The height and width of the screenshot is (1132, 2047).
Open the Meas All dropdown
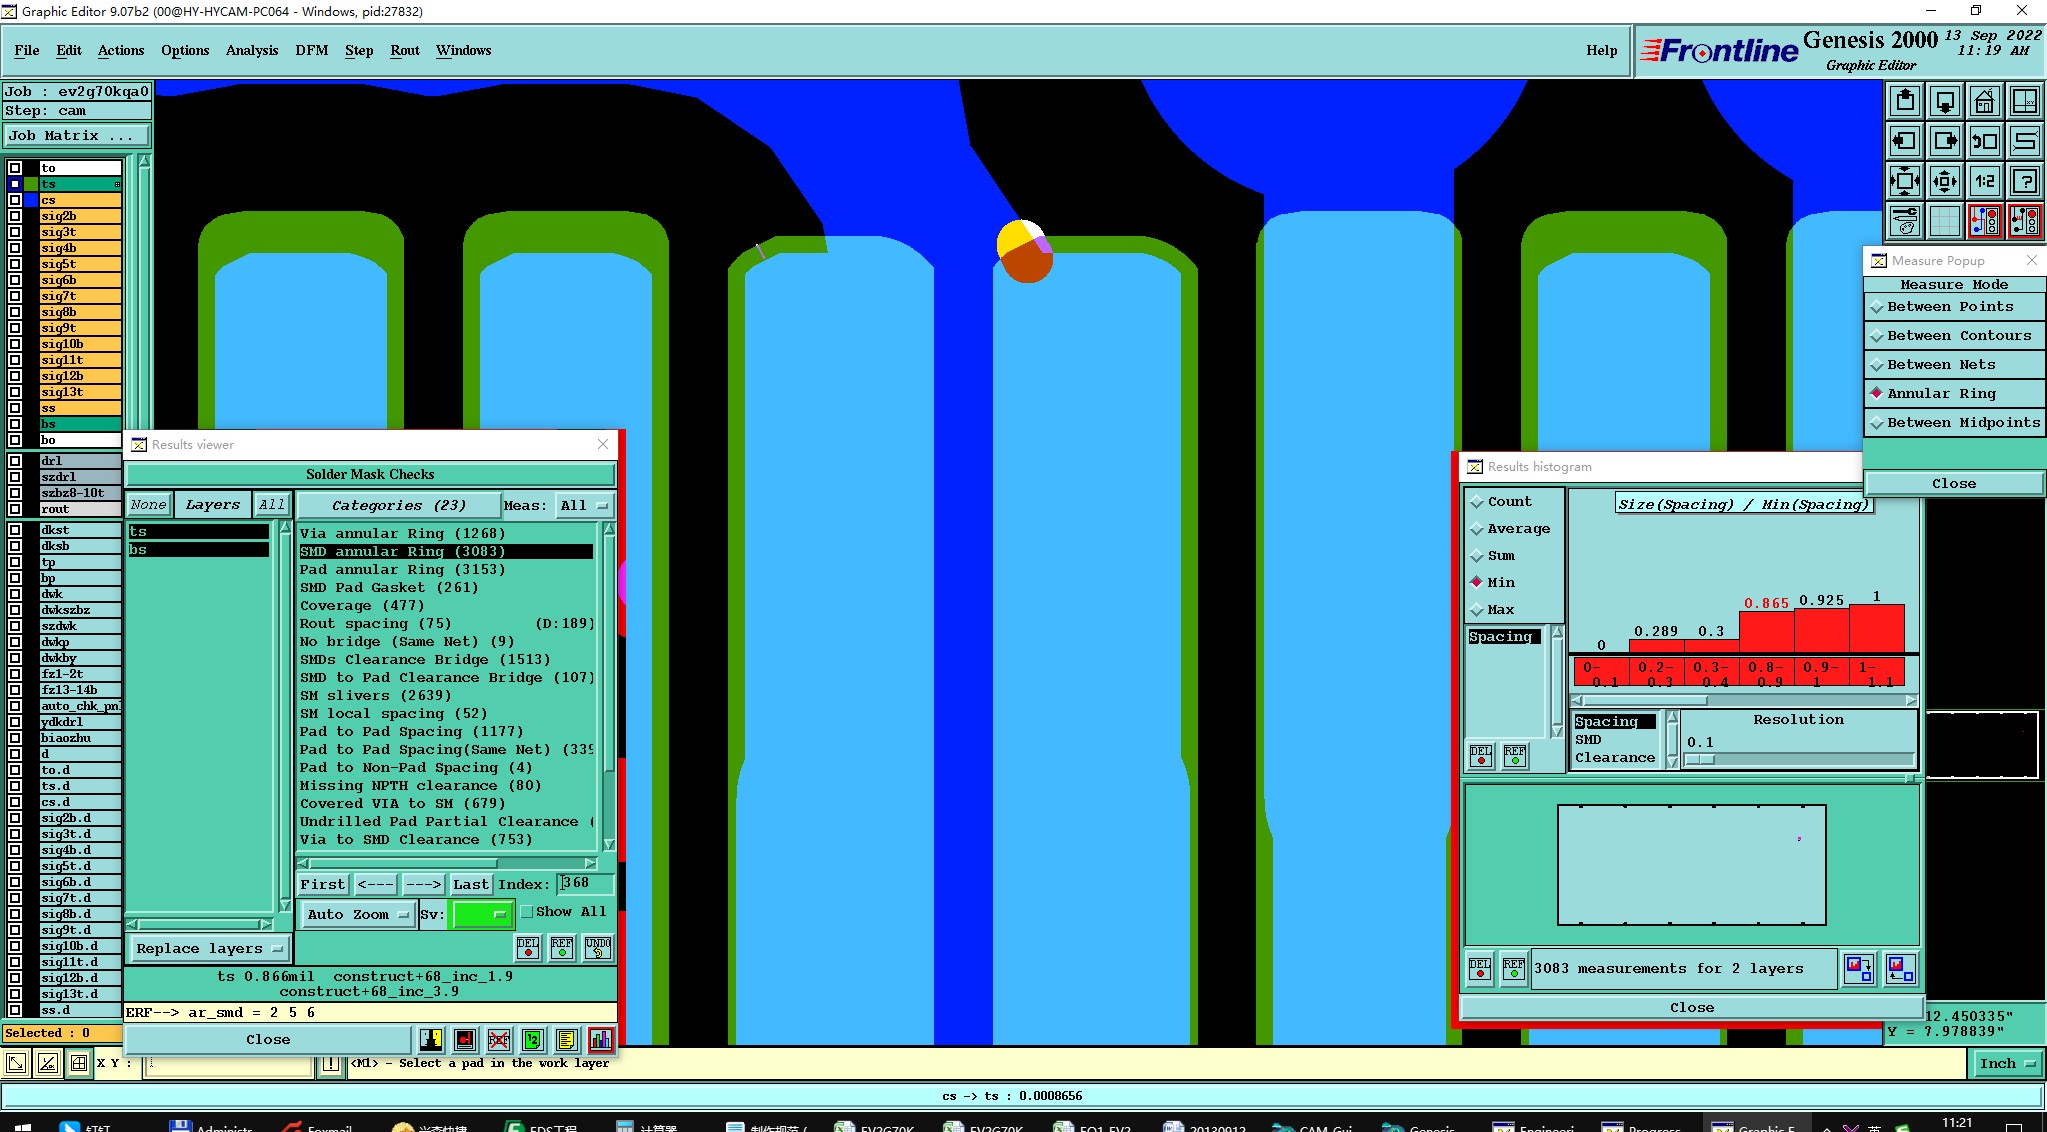click(584, 506)
